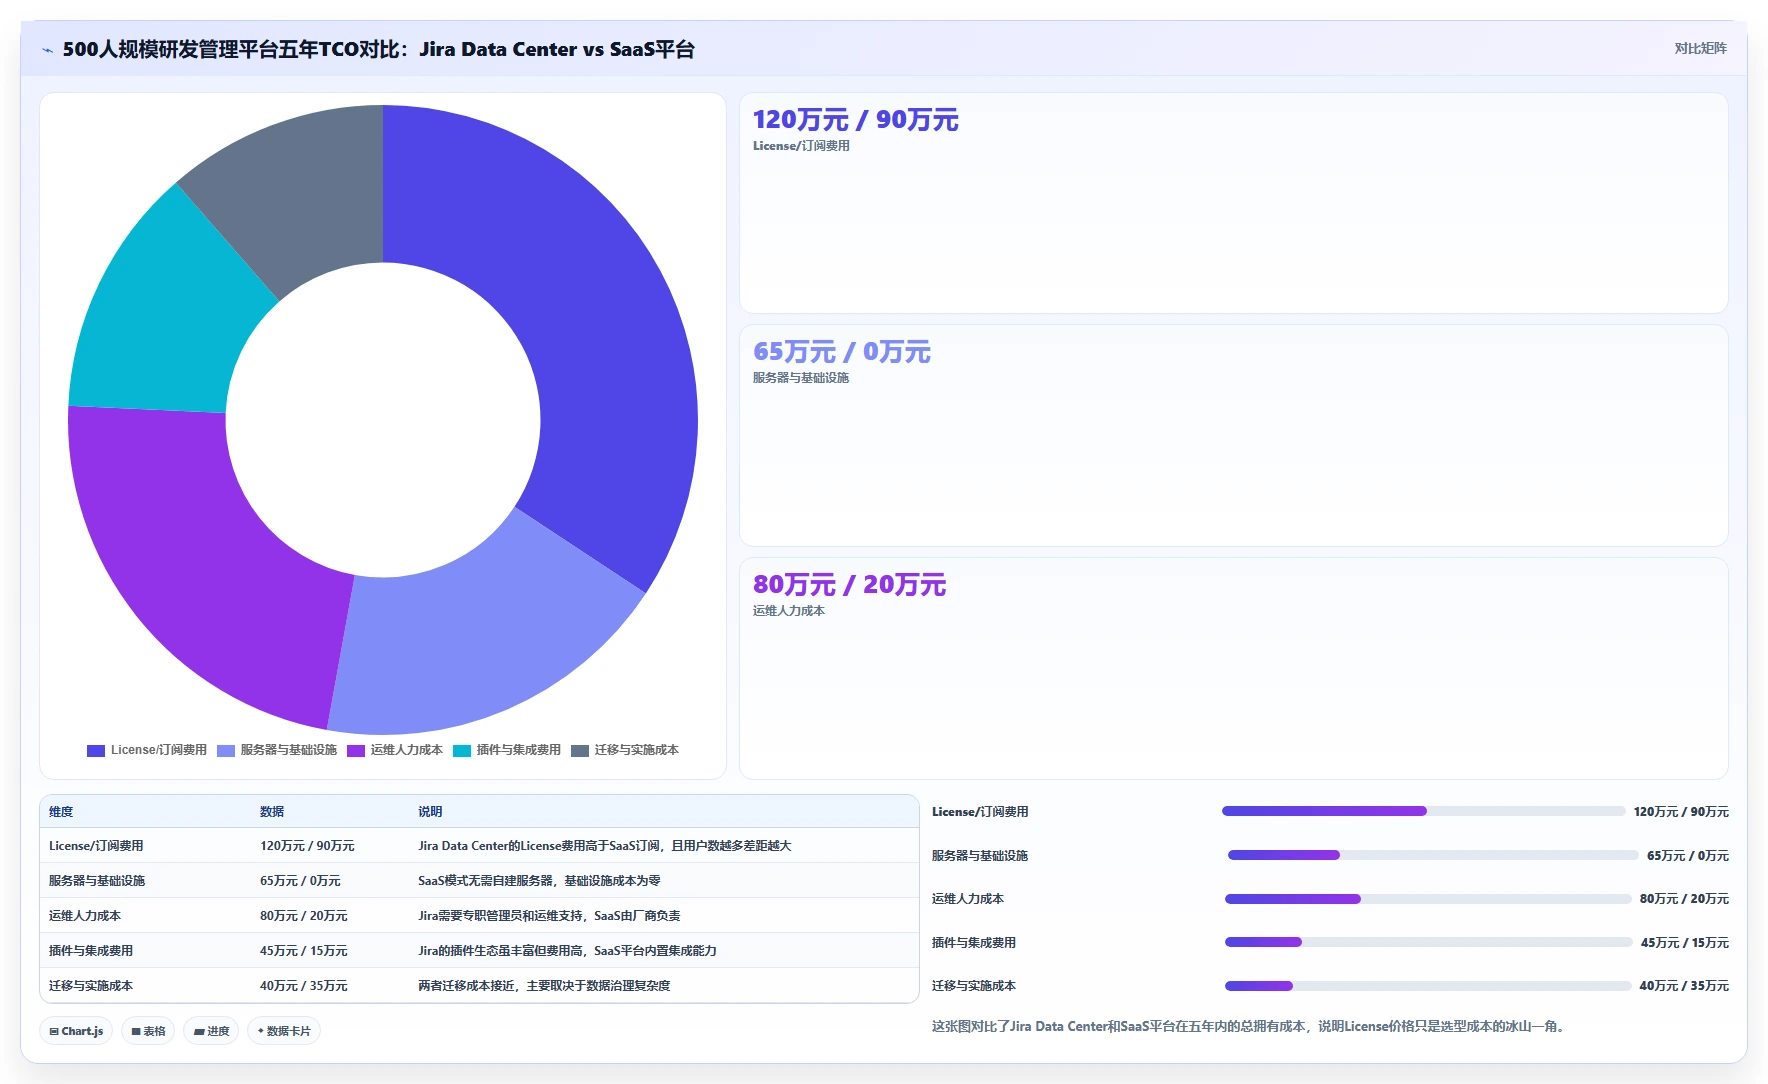The image size is (1768, 1084).
Task: Toggle 插件与集成费用 legend item
Action: click(x=507, y=750)
